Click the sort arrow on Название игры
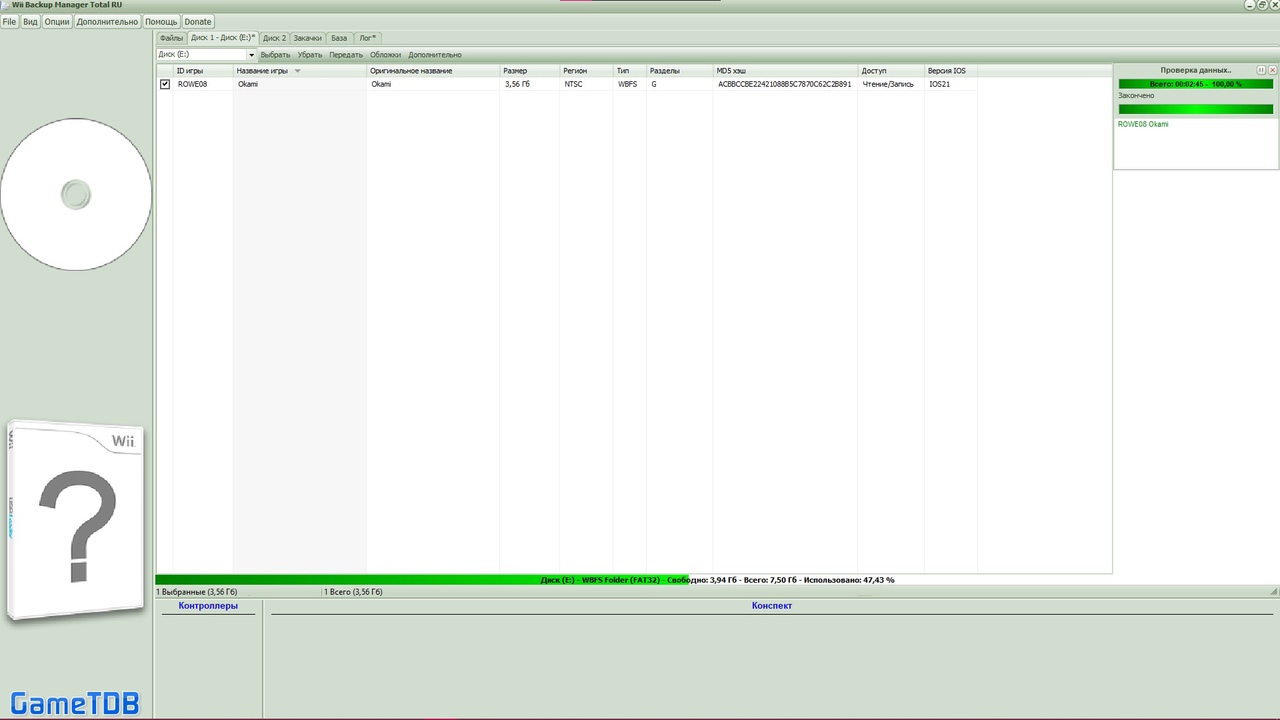 pos(297,71)
